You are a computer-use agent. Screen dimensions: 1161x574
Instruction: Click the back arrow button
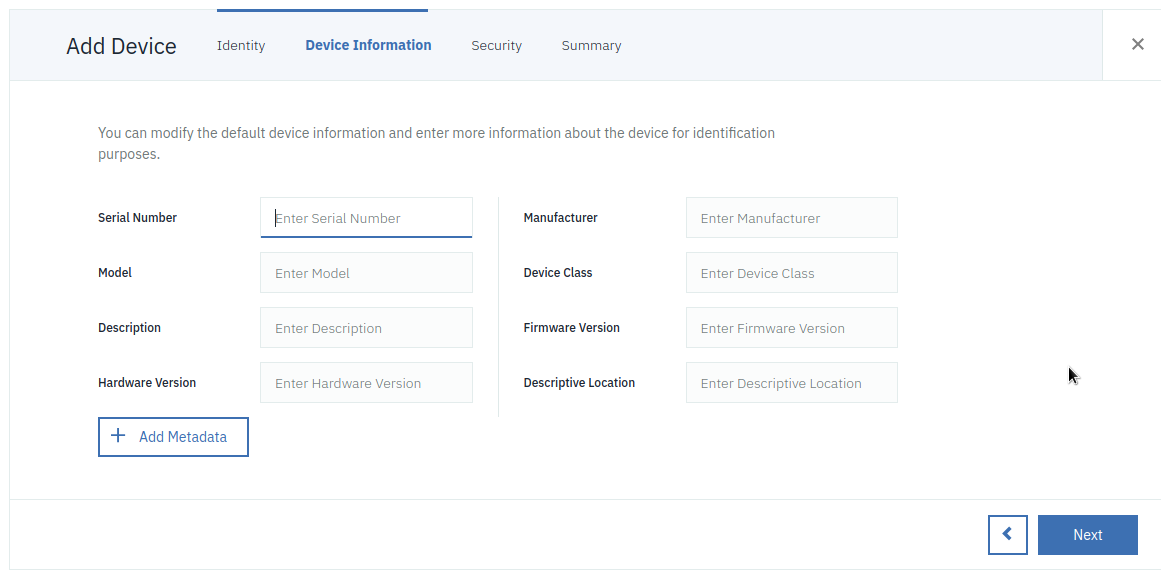(1007, 534)
